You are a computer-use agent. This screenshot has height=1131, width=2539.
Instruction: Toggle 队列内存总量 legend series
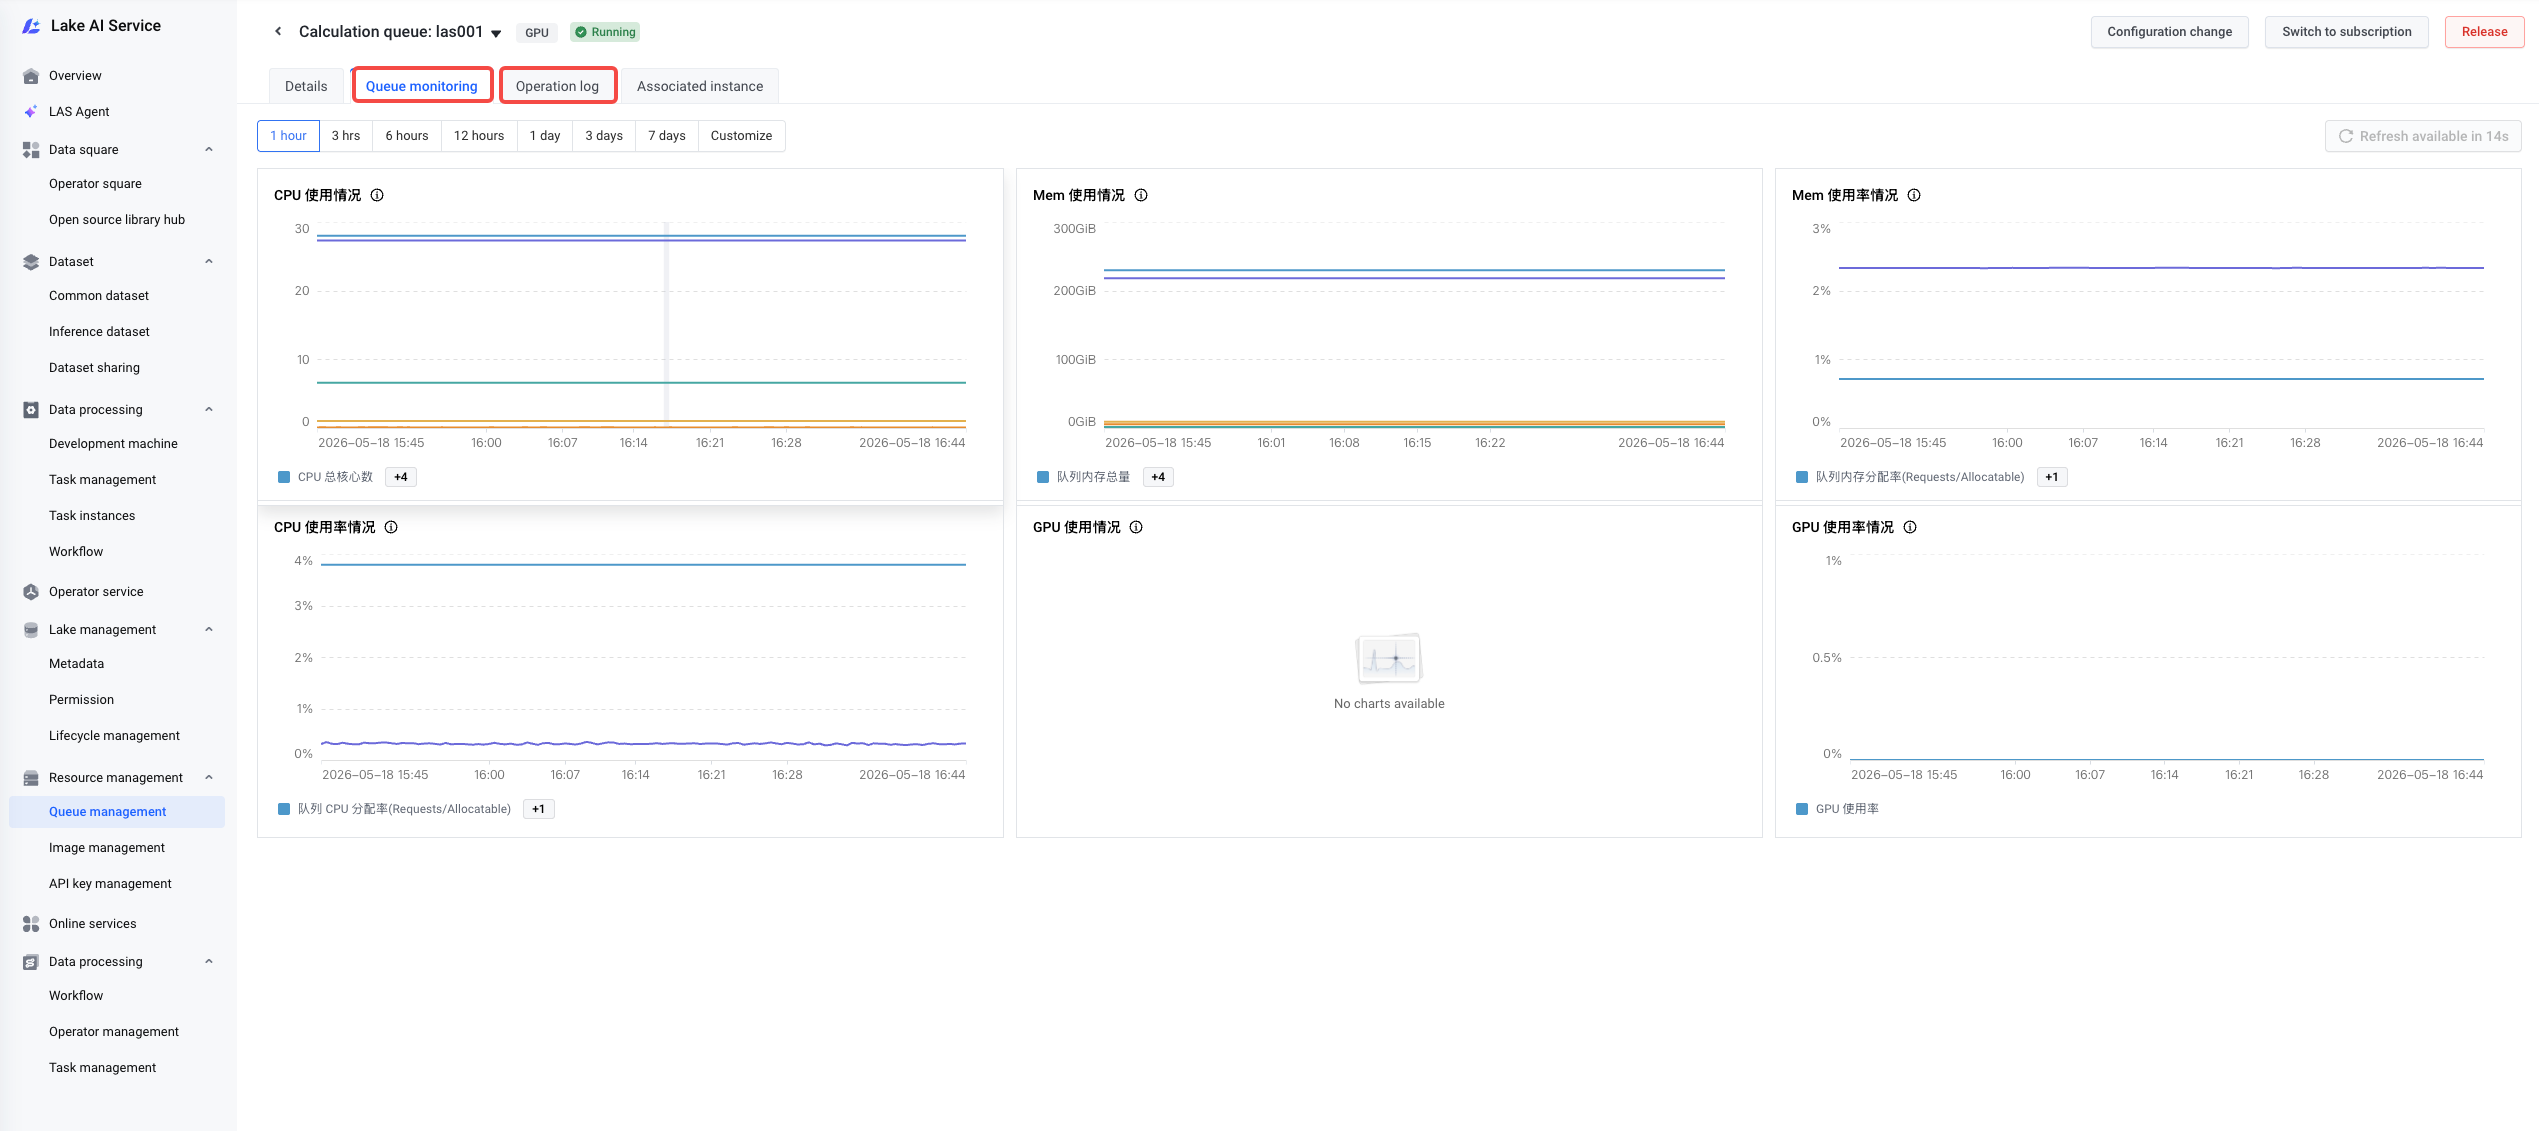tap(1083, 478)
